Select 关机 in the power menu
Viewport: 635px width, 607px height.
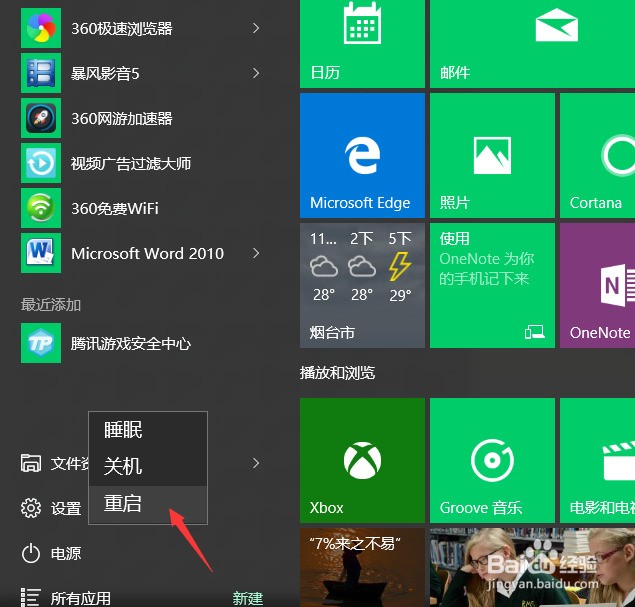click(148, 466)
